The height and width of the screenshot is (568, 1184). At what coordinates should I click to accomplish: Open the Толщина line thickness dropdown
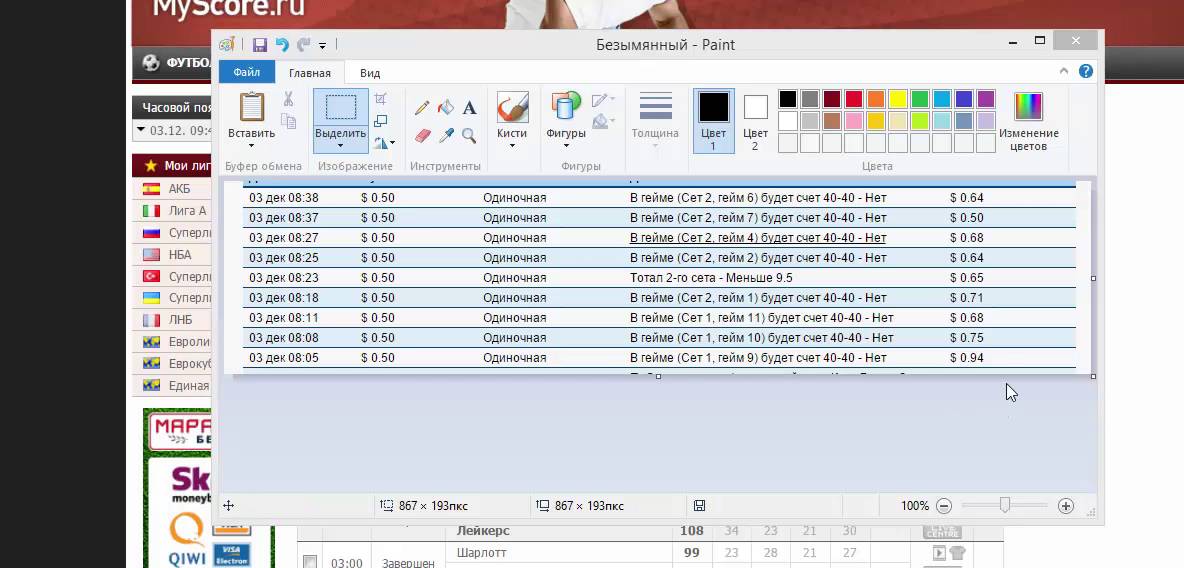tap(655, 121)
